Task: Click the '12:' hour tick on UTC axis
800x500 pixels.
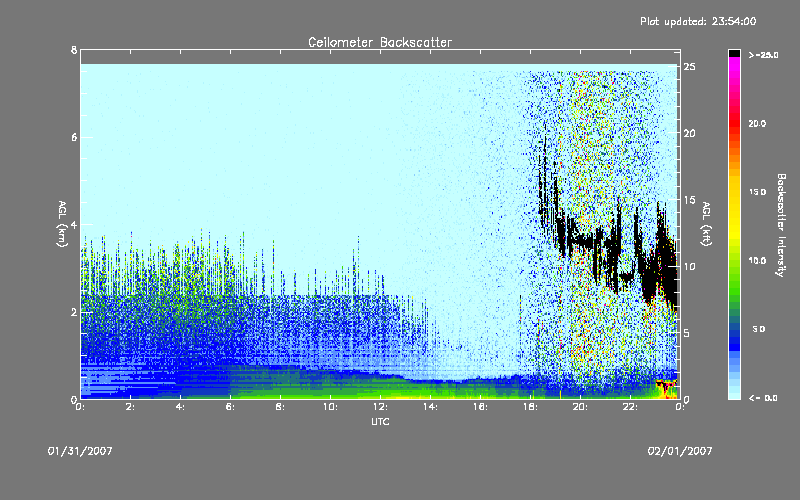Action: click(x=380, y=407)
